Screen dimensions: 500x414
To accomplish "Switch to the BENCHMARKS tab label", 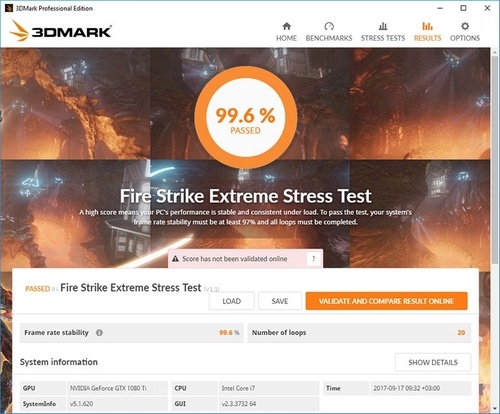I will (329, 38).
